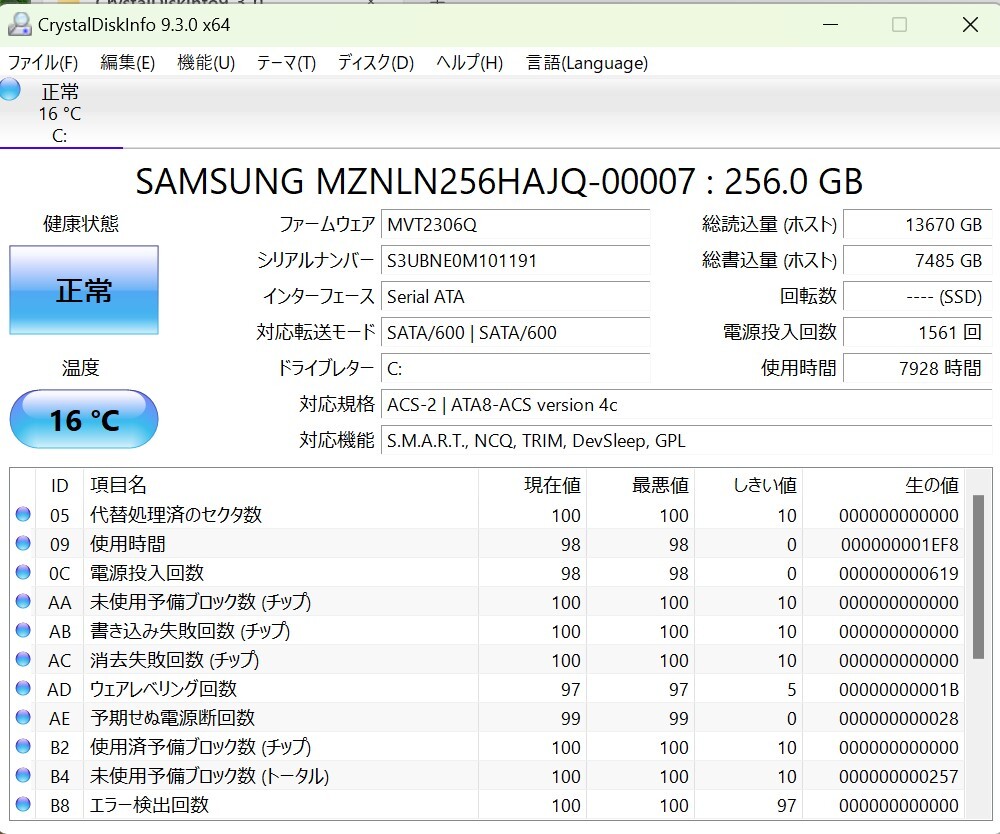Viewport: 1000px width, 834px height.
Task: Open the ファイル menu
Action: click(42, 62)
